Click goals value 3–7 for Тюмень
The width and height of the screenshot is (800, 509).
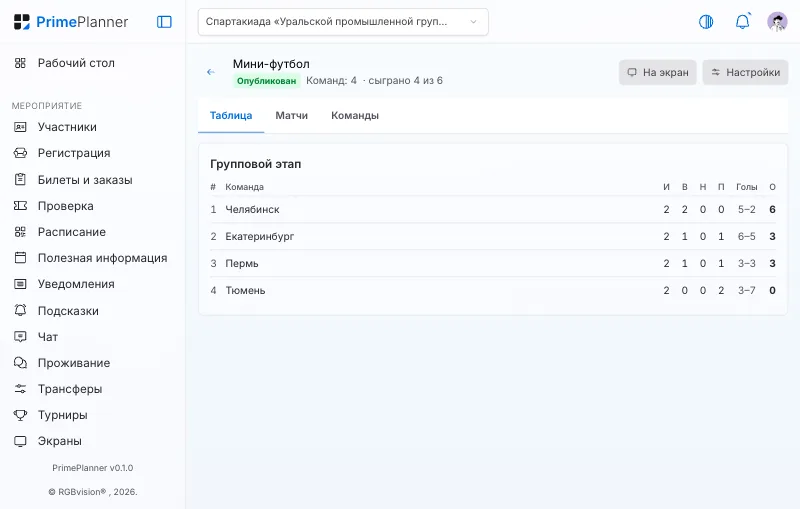746,290
